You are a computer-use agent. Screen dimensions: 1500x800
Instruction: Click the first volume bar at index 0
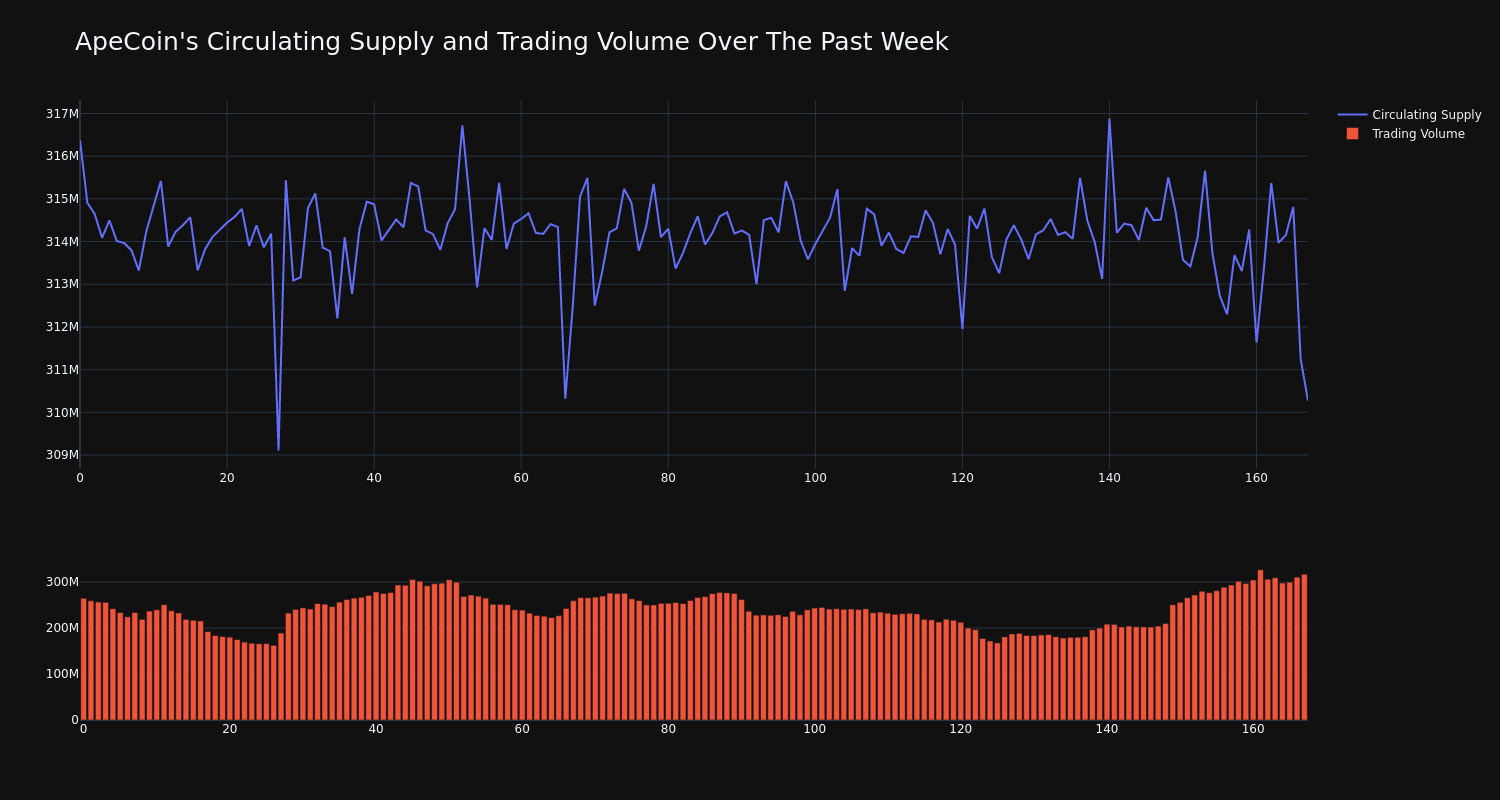pos(83,659)
